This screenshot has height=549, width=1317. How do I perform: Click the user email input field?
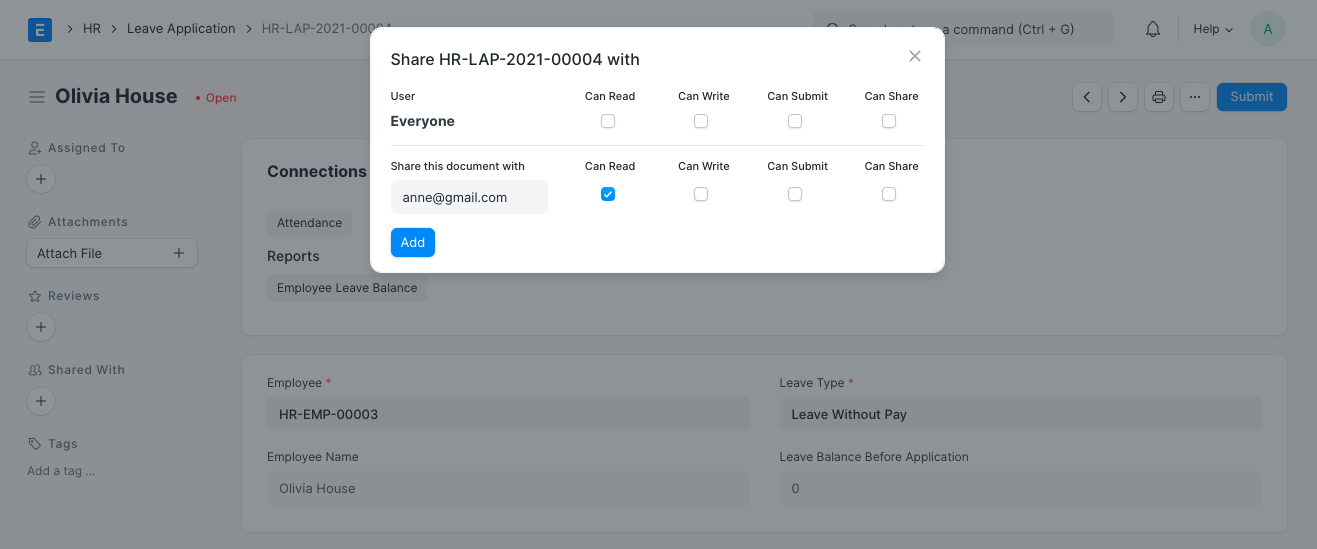coord(469,197)
